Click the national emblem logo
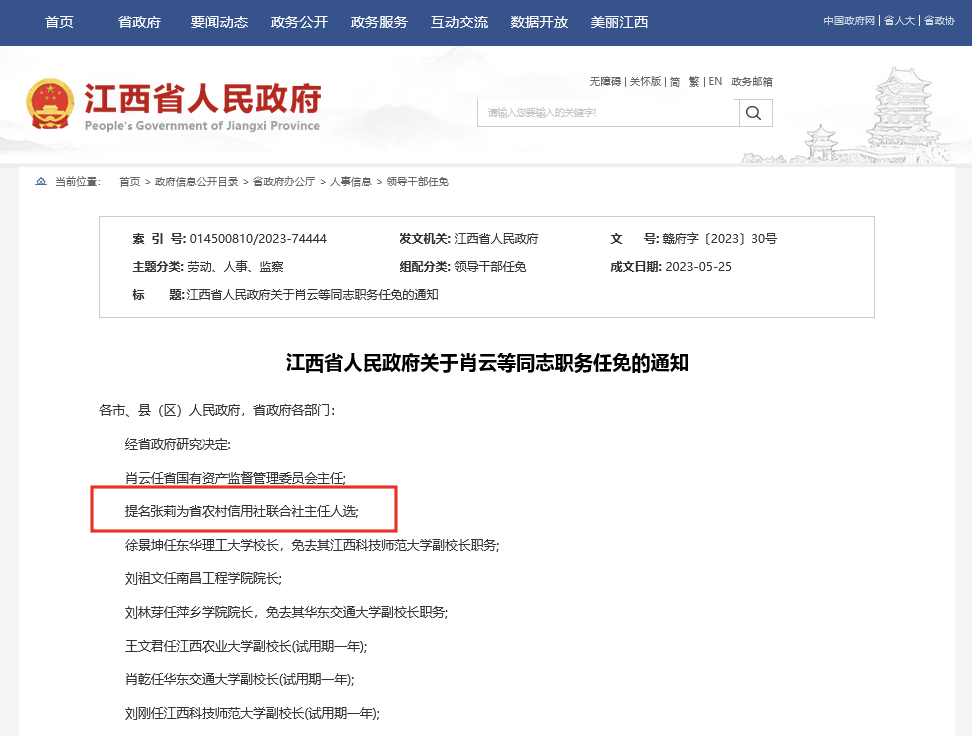 point(50,104)
